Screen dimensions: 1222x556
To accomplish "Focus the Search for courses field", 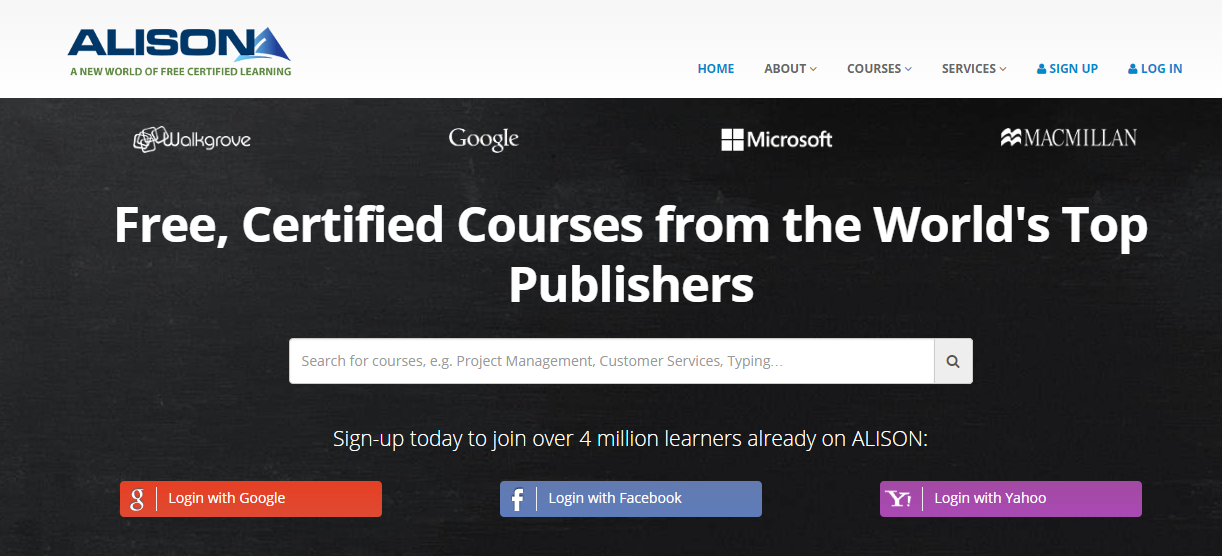I will pos(612,361).
